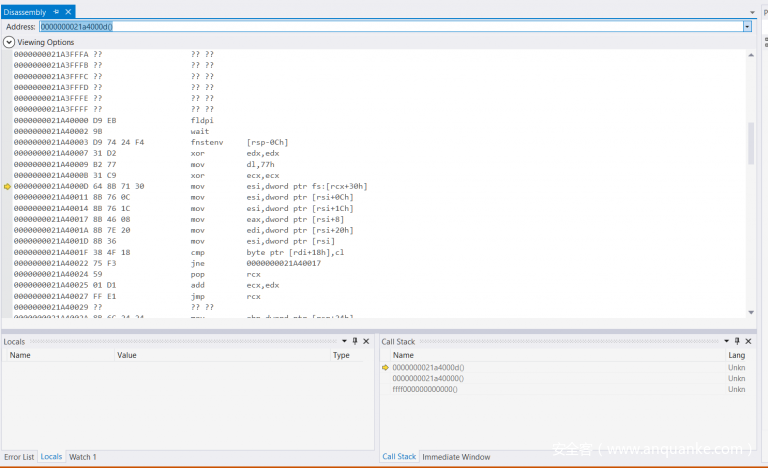
Task: Select the ffff000000000000() stack frame
Action: pyautogui.click(x=425, y=390)
